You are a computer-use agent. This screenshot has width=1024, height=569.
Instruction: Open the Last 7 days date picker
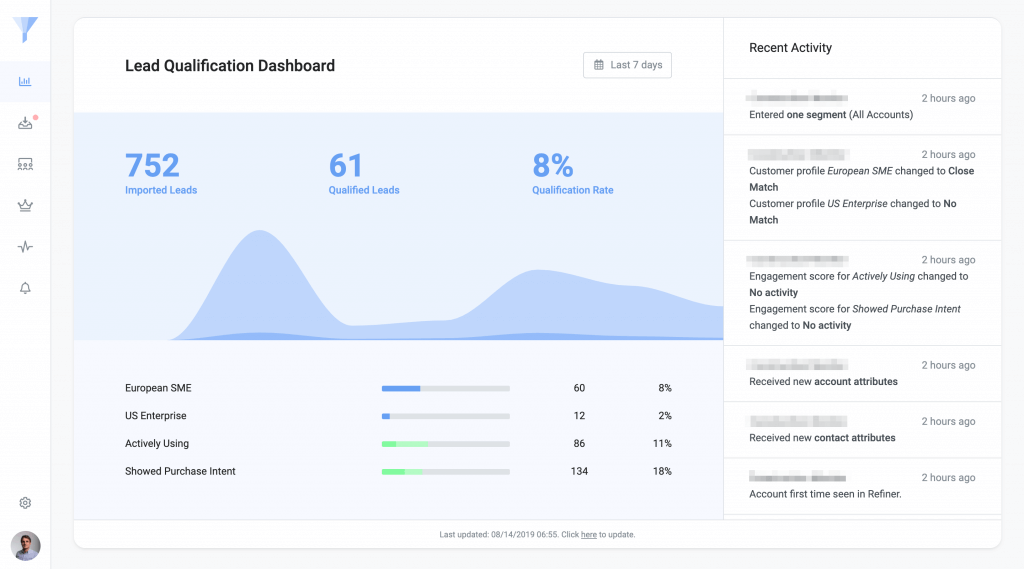[627, 65]
